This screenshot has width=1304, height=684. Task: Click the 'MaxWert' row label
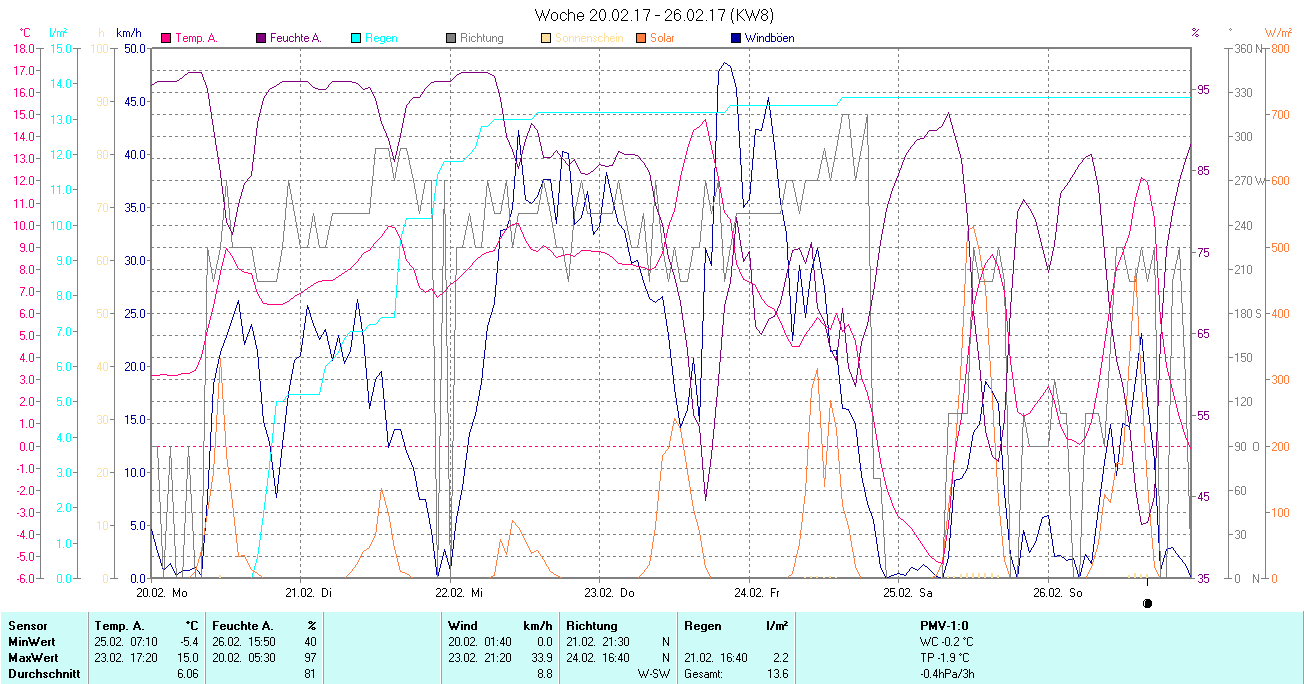click(33, 658)
